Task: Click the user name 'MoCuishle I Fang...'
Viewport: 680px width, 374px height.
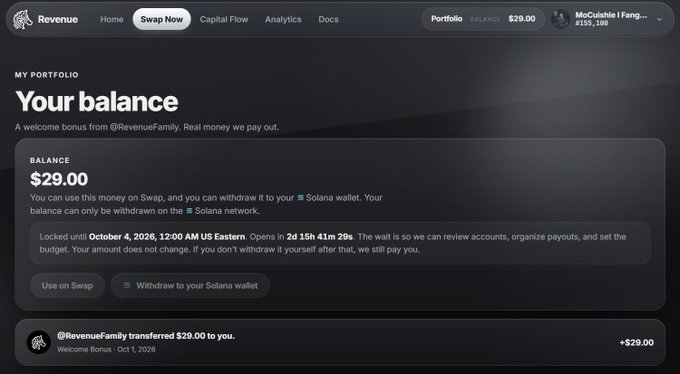Action: point(611,15)
